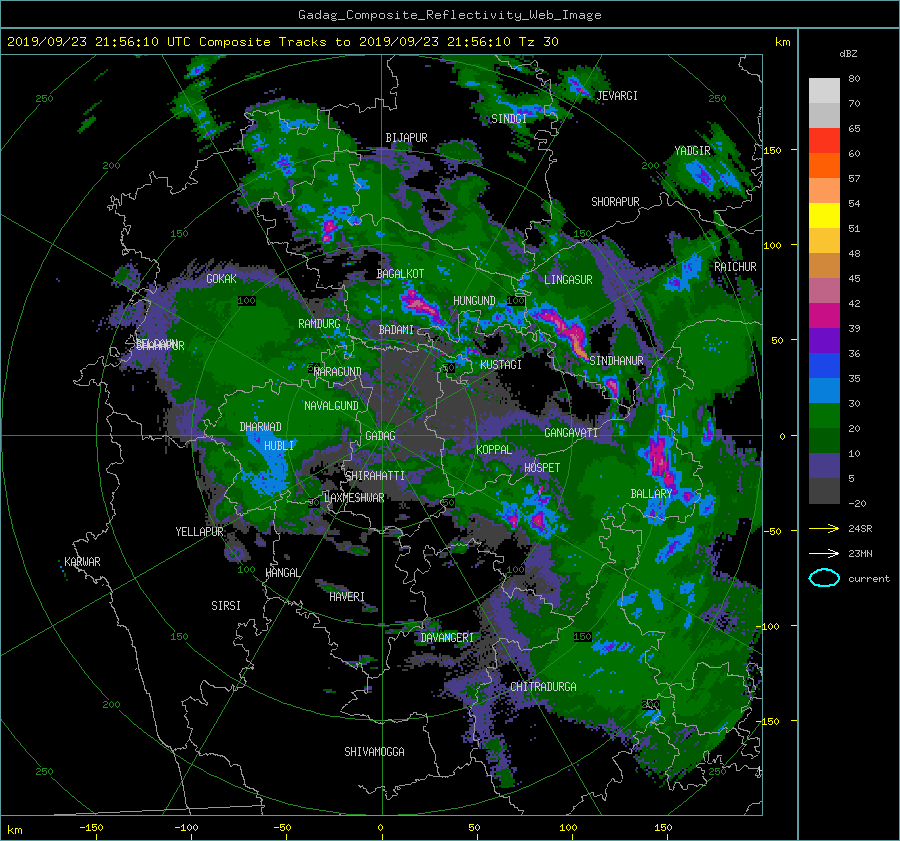Screen dimensions: 900x841
Task: Click the SHORAPUR city label
Action: 615,202
